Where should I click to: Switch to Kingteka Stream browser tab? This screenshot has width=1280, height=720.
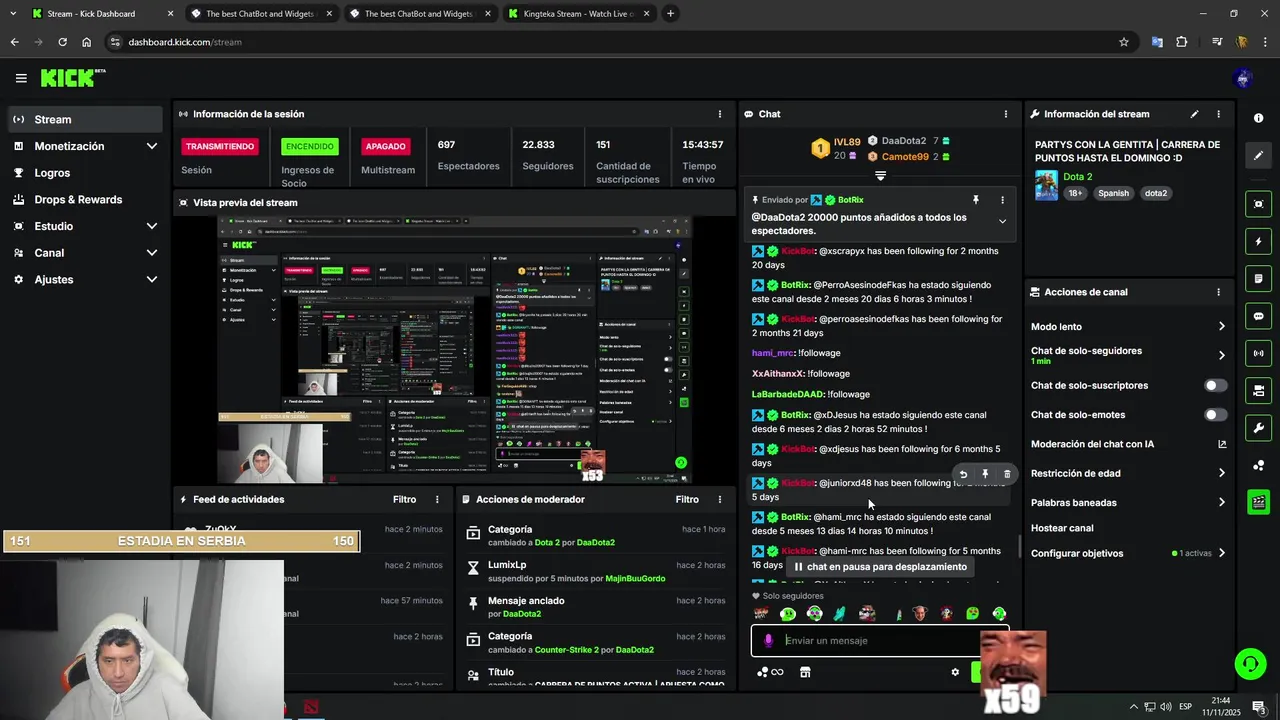[x=578, y=14]
